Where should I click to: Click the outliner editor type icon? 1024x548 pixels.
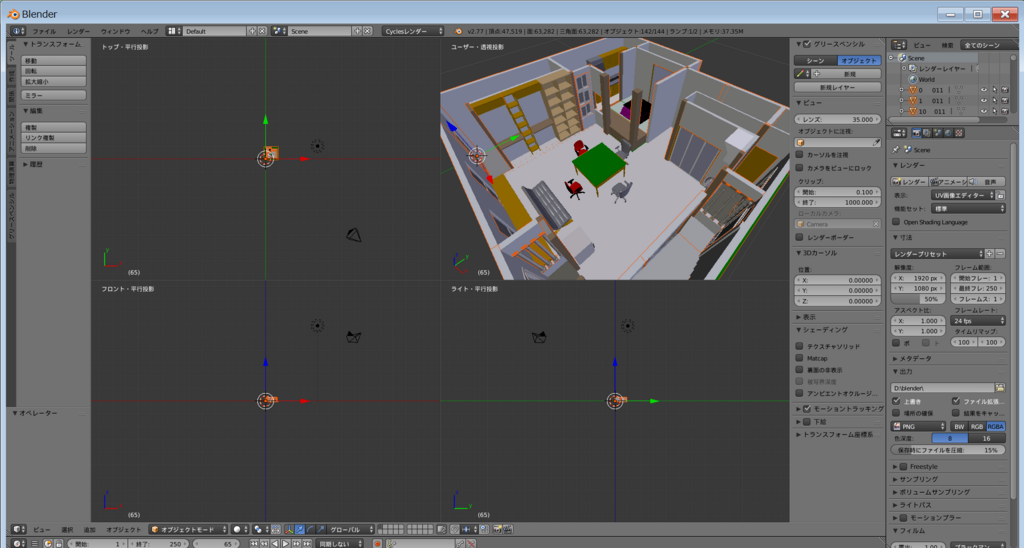click(899, 45)
